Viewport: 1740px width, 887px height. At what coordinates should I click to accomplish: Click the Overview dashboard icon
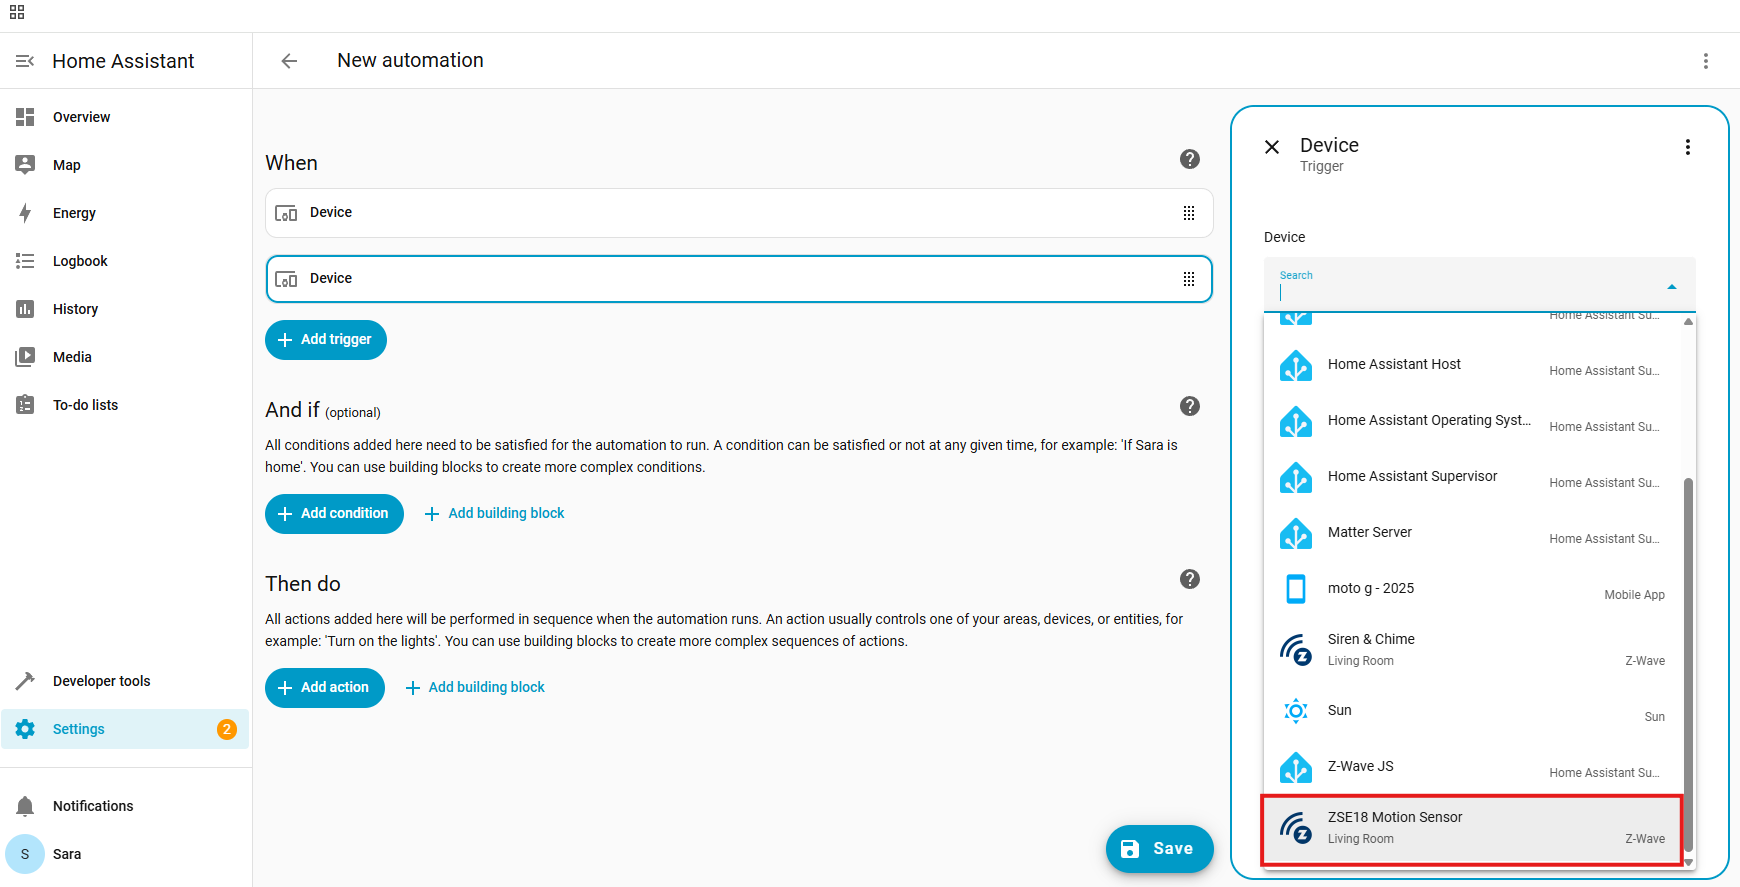pos(25,117)
